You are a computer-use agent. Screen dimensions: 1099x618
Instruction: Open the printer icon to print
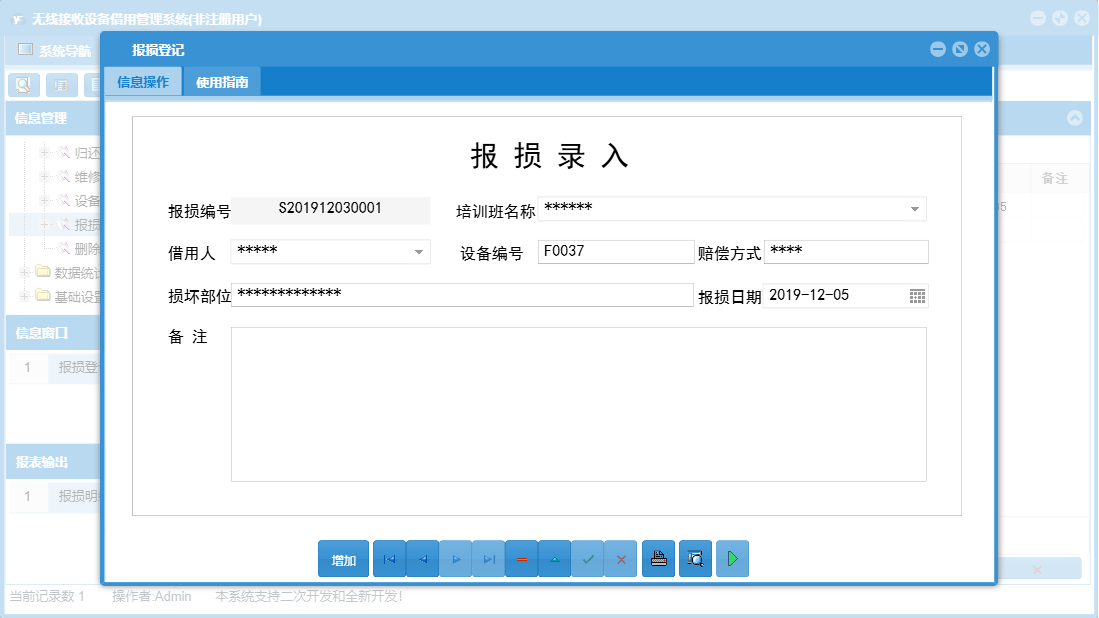(658, 558)
